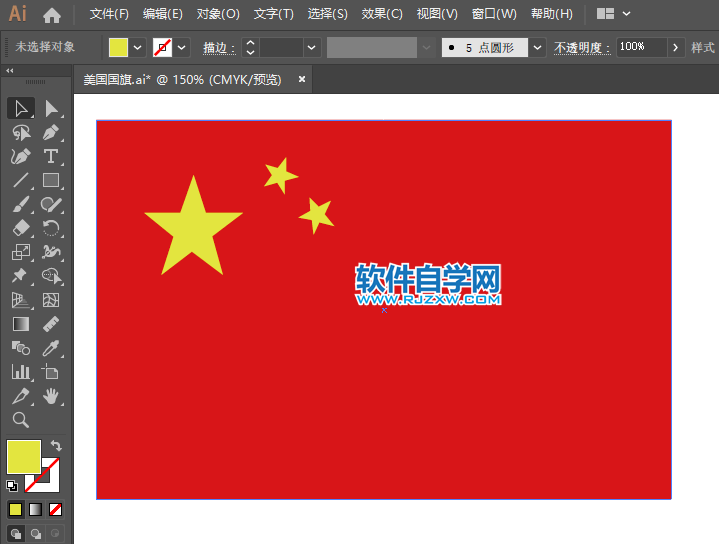Set paint mode to None

click(x=55, y=509)
